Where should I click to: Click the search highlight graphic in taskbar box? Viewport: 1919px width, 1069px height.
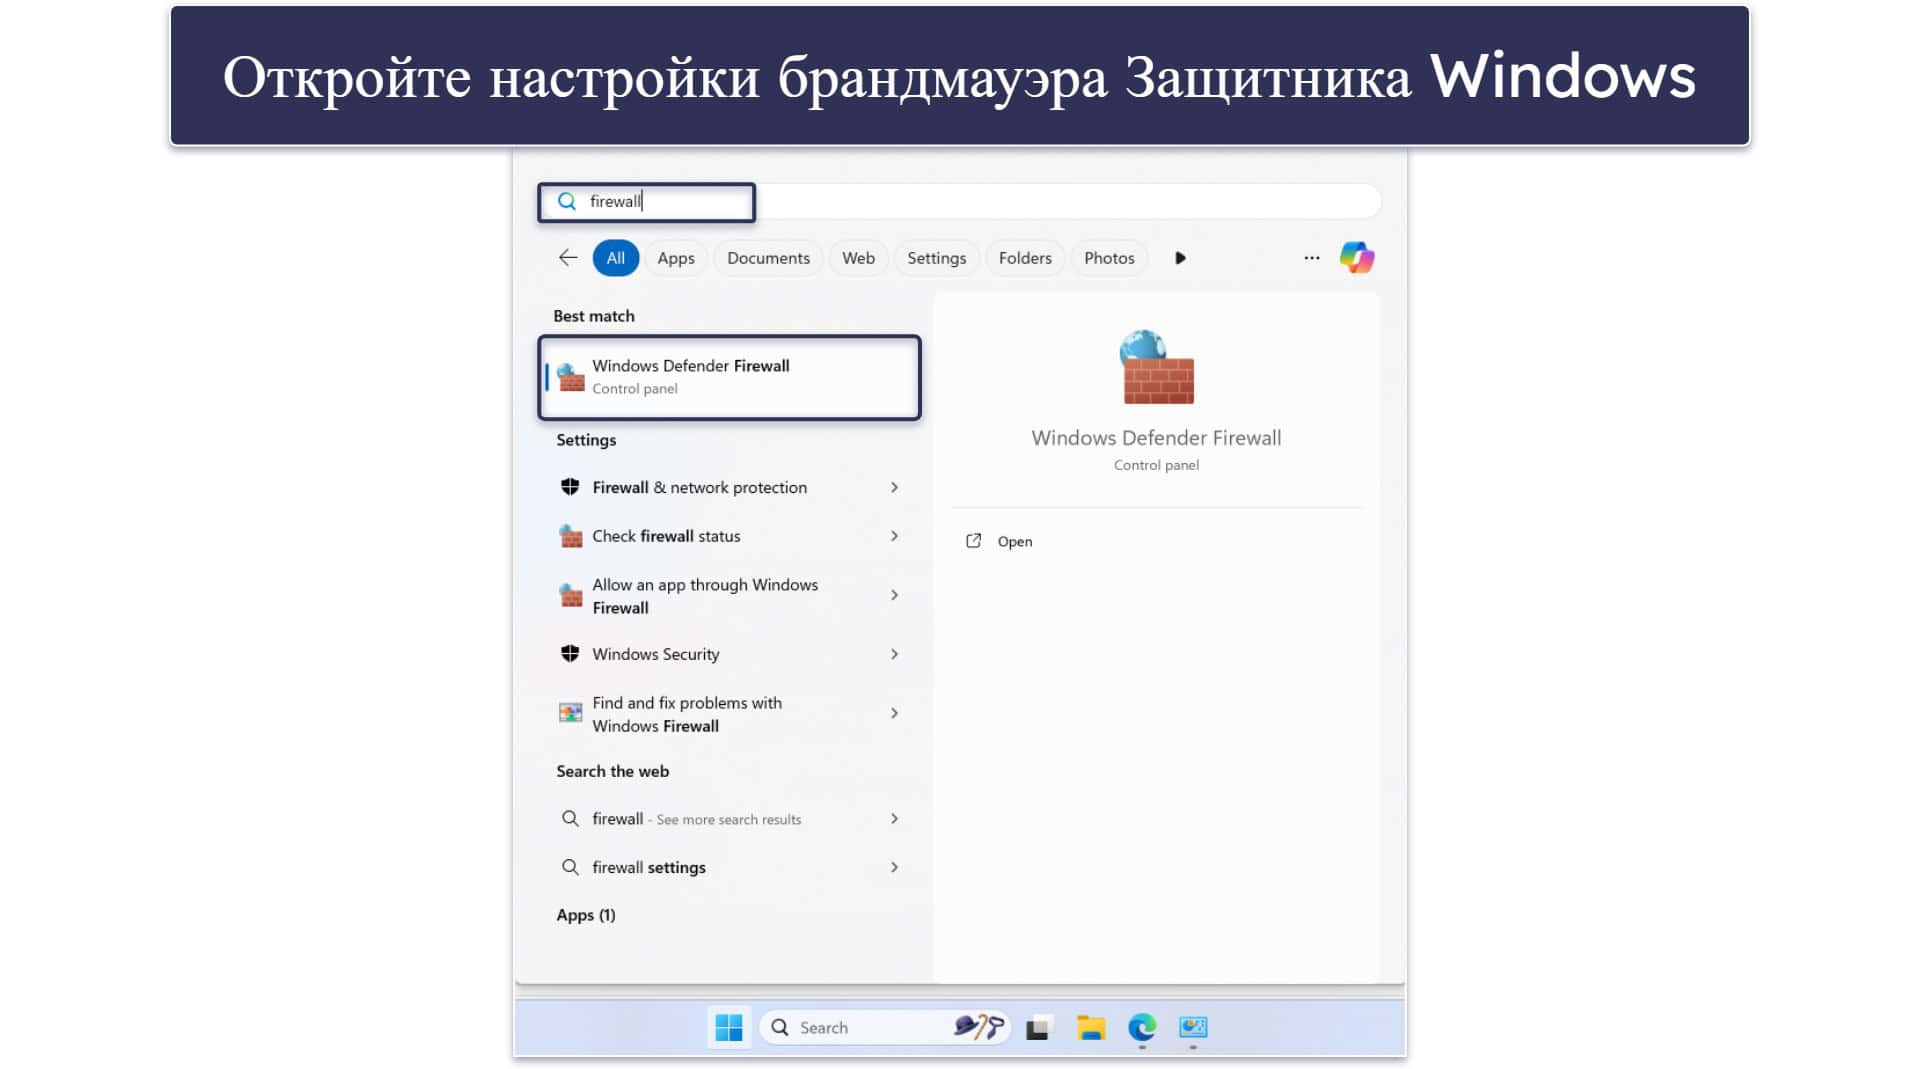(978, 1027)
